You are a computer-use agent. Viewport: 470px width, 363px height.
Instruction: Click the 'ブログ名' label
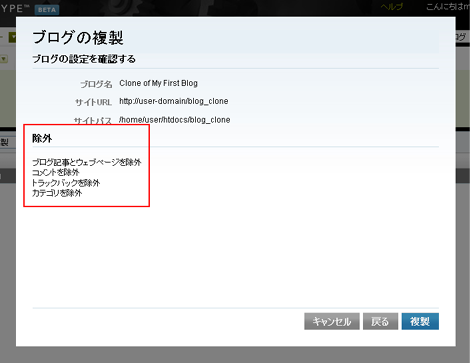pos(96,84)
